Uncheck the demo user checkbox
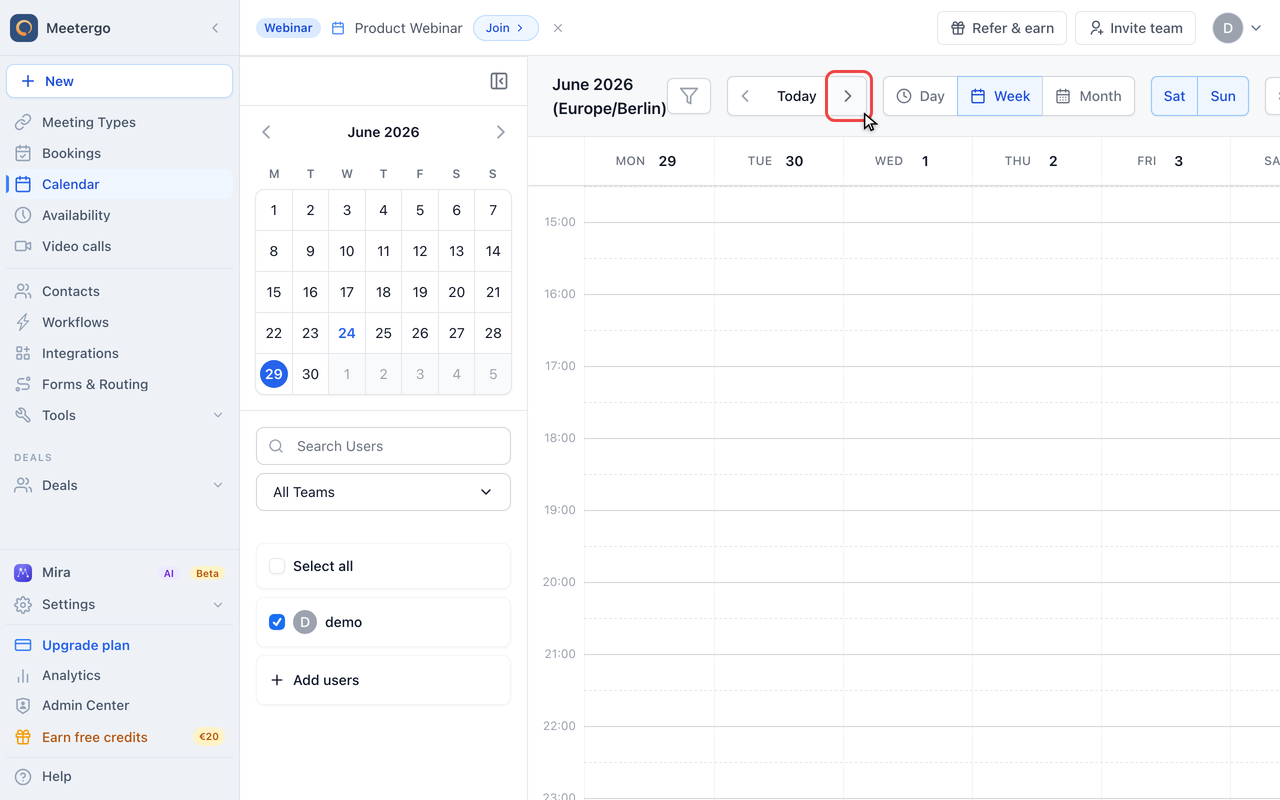The height and width of the screenshot is (800, 1280). 277,622
